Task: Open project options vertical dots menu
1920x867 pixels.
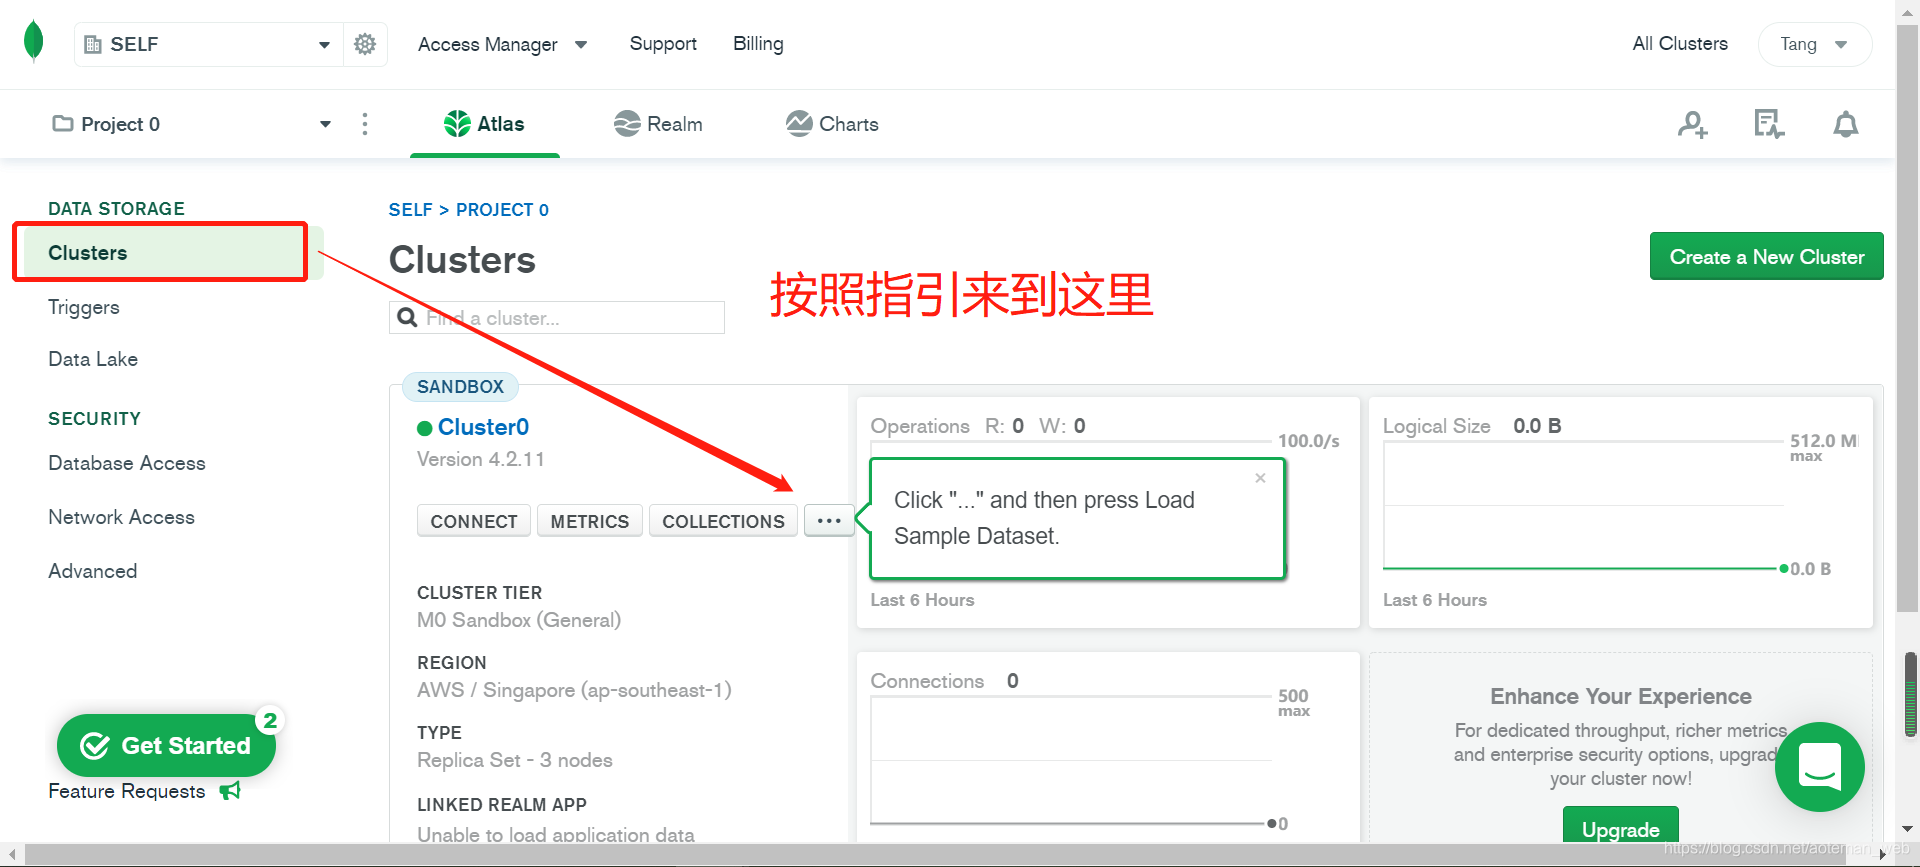Action: click(x=365, y=124)
